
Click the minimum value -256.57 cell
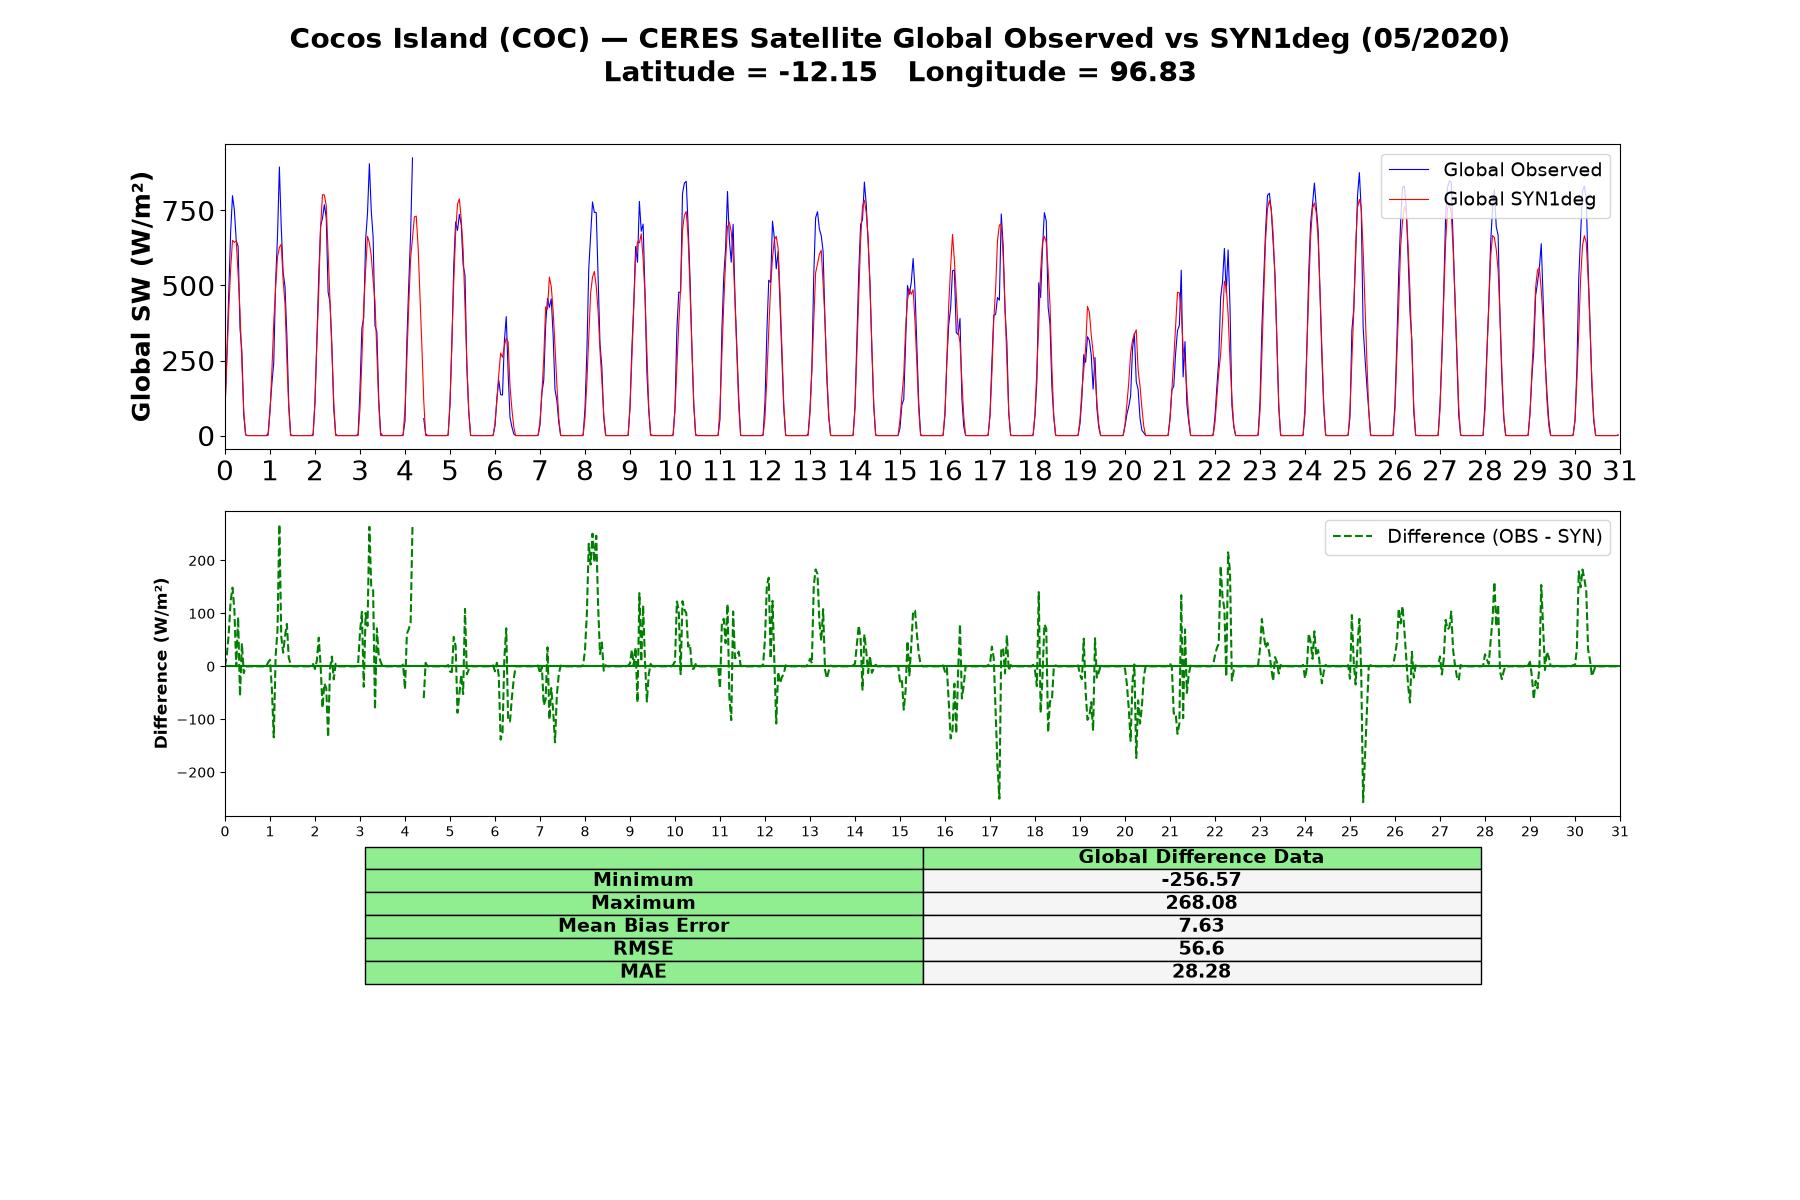point(1201,880)
